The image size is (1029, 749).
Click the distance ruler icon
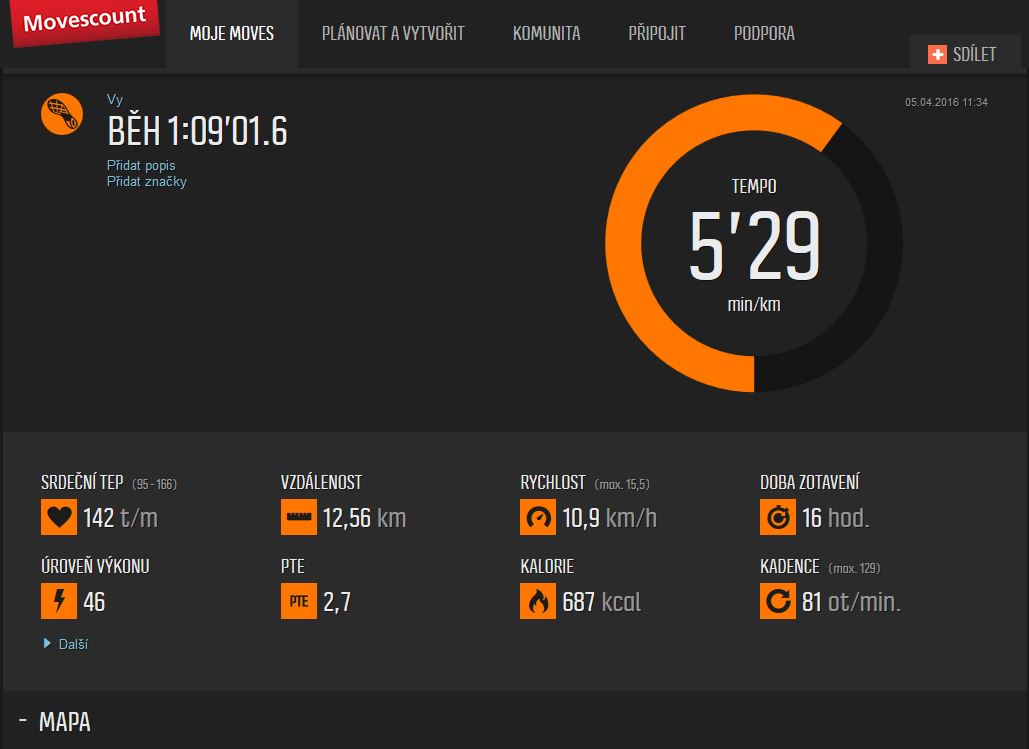coord(299,518)
